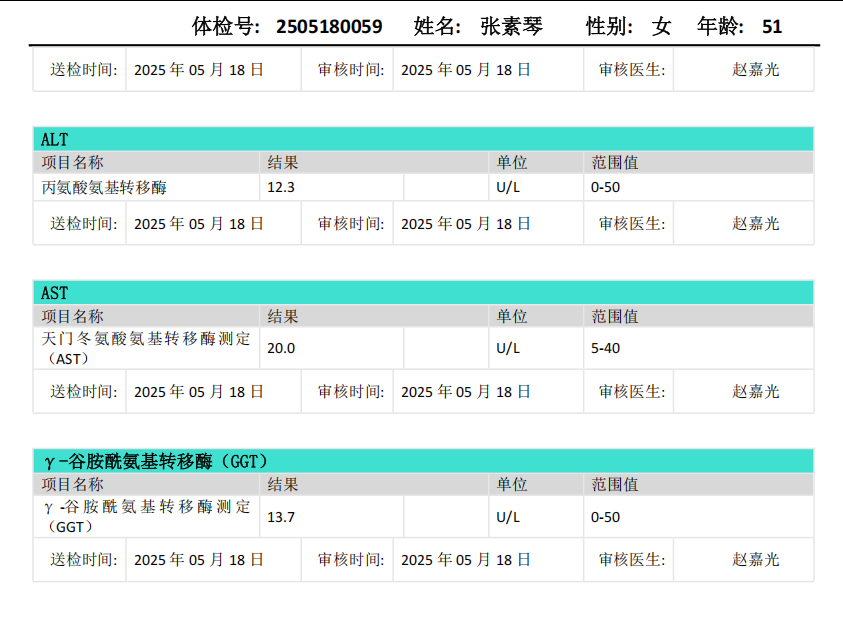The width and height of the screenshot is (843, 618).
Task: Select the ALT result value 12.3
Action: (281, 187)
